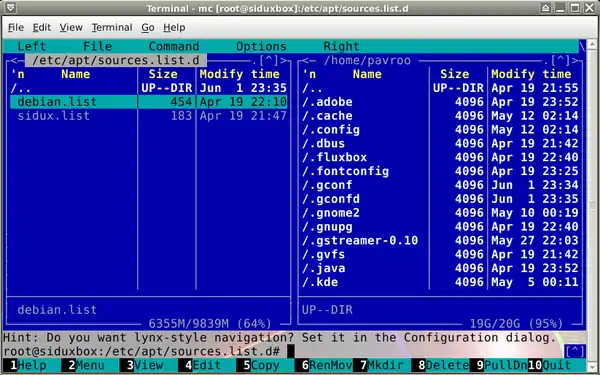This screenshot has width=600, height=375.
Task: Click the right panel history [^] indicator
Action: tap(561, 60)
